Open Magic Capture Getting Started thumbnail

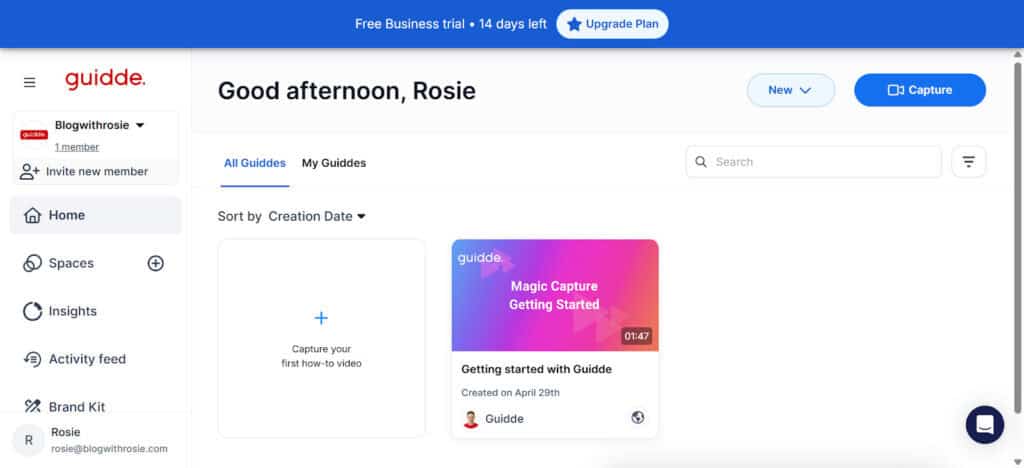tap(555, 295)
